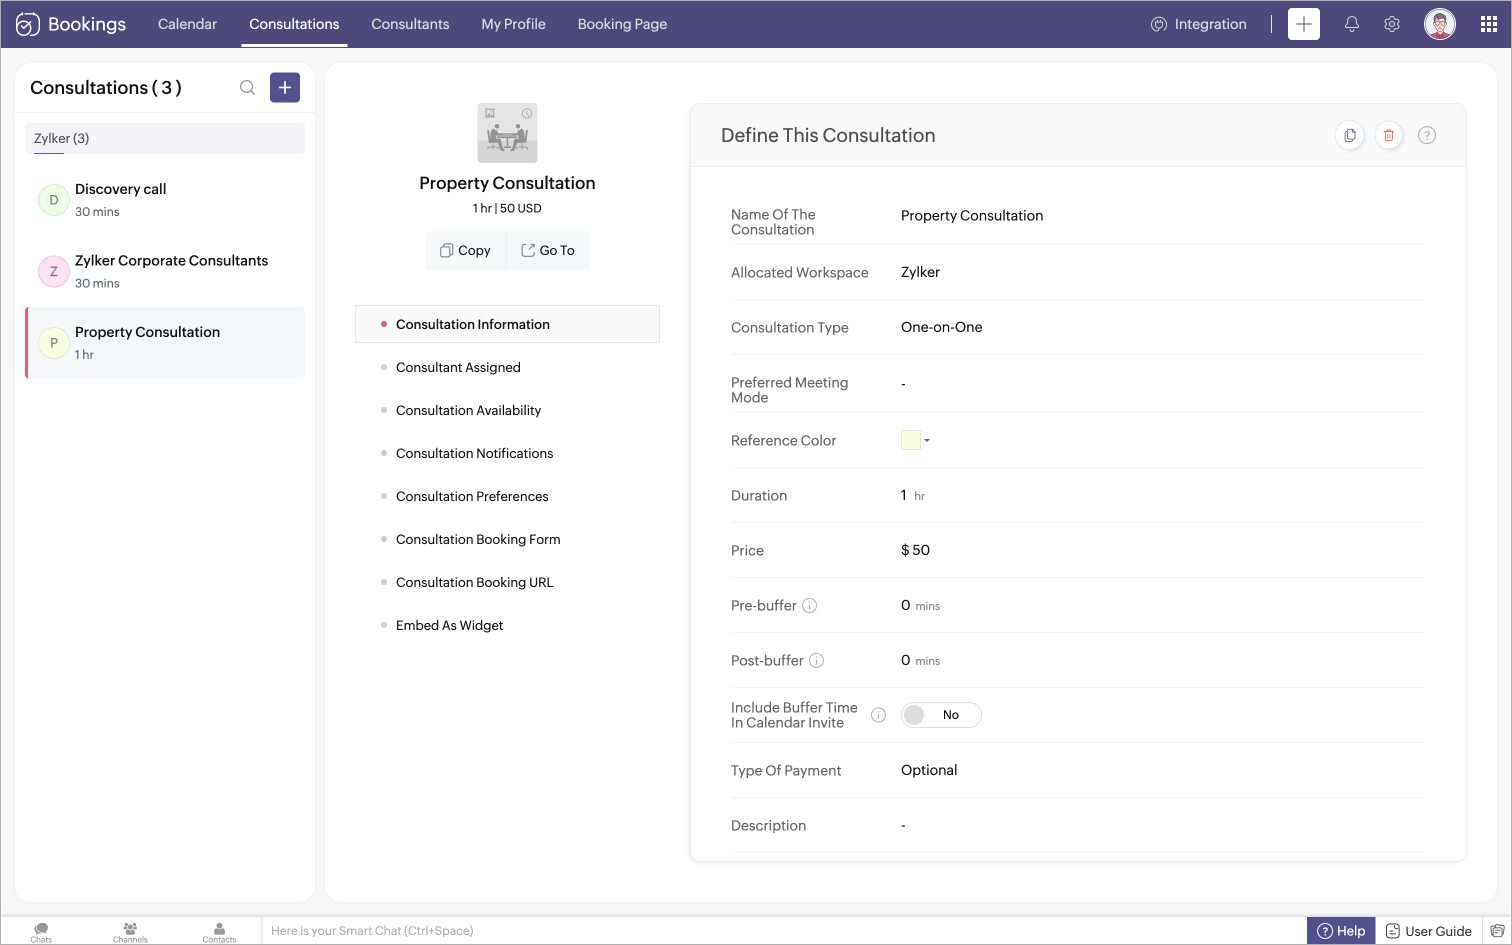Select Zylker Corporate Consultants in list
Image resolution: width=1512 pixels, height=945 pixels.
tap(165, 271)
